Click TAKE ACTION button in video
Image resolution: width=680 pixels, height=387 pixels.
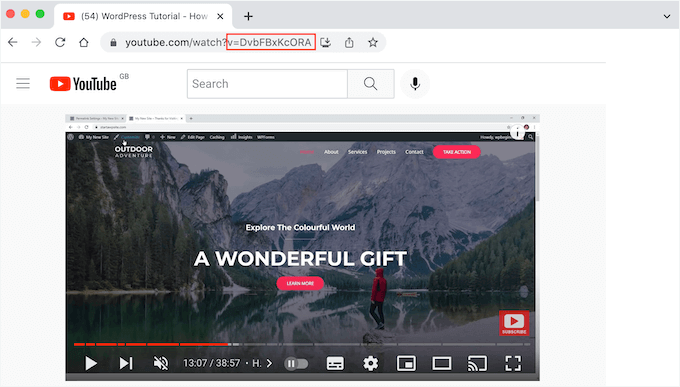(457, 152)
